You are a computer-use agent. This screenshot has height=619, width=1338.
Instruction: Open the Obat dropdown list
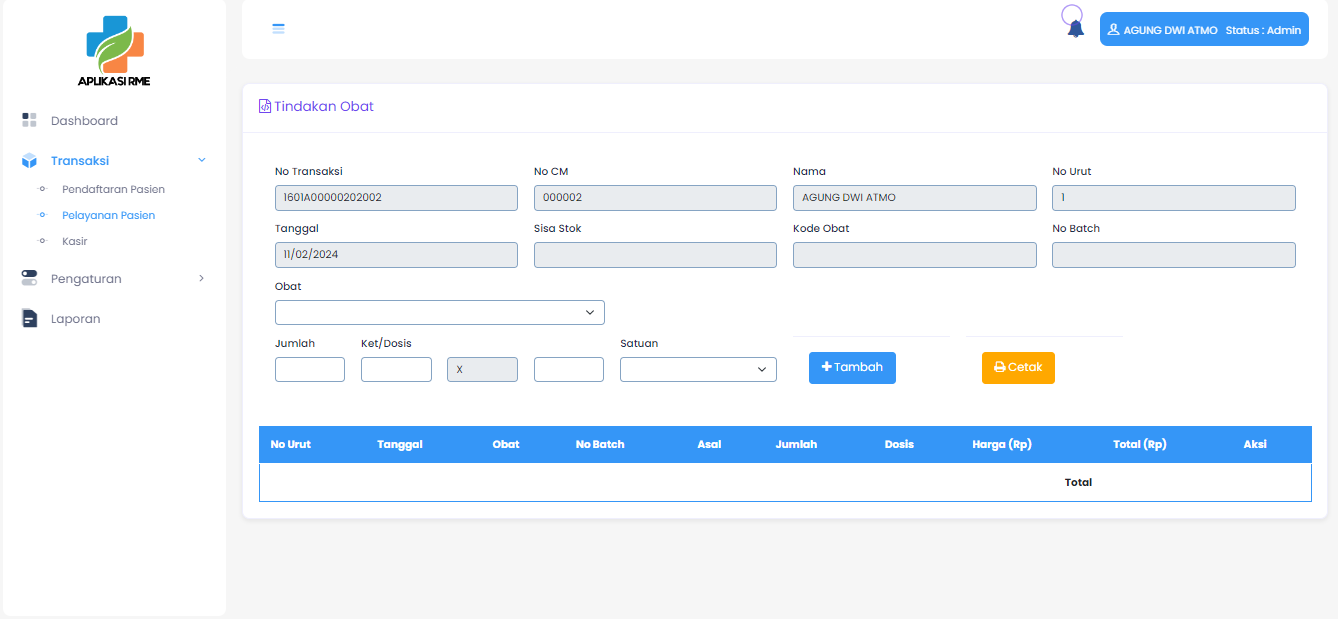pos(439,313)
